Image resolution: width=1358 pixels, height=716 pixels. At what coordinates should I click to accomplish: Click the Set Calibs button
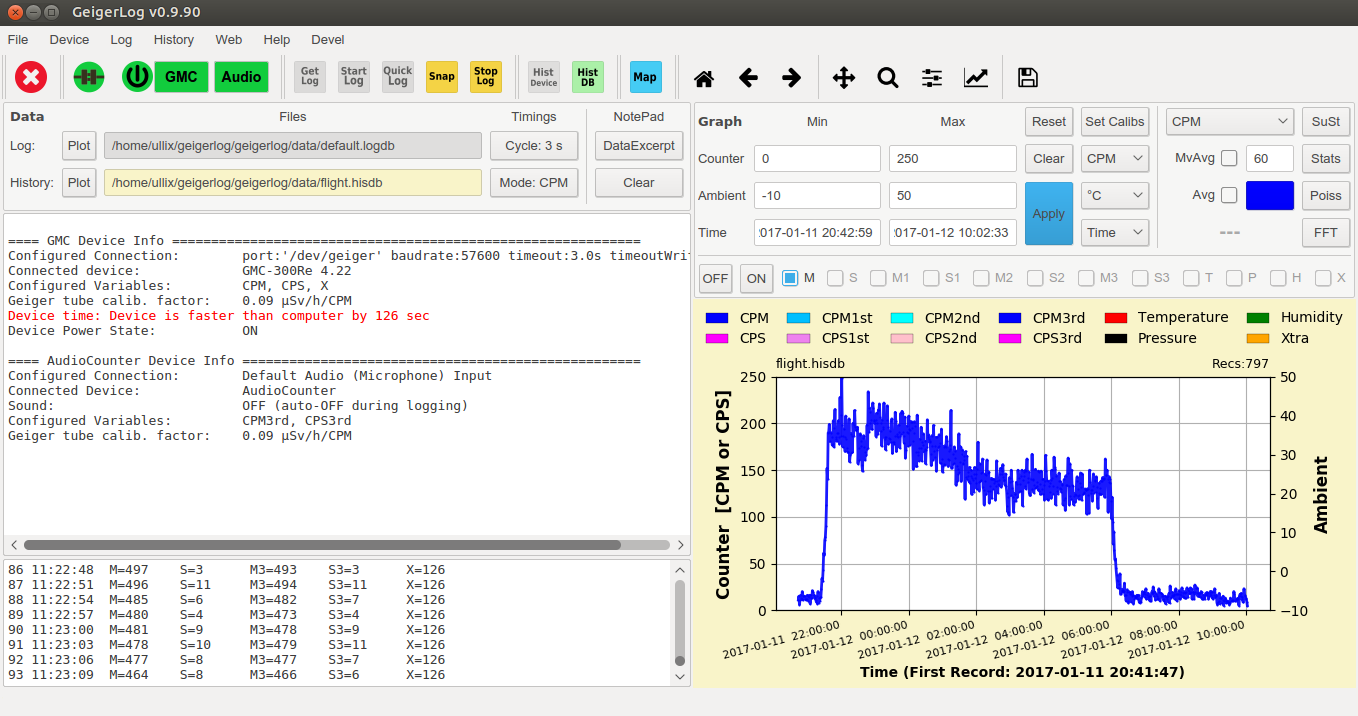tap(1114, 121)
